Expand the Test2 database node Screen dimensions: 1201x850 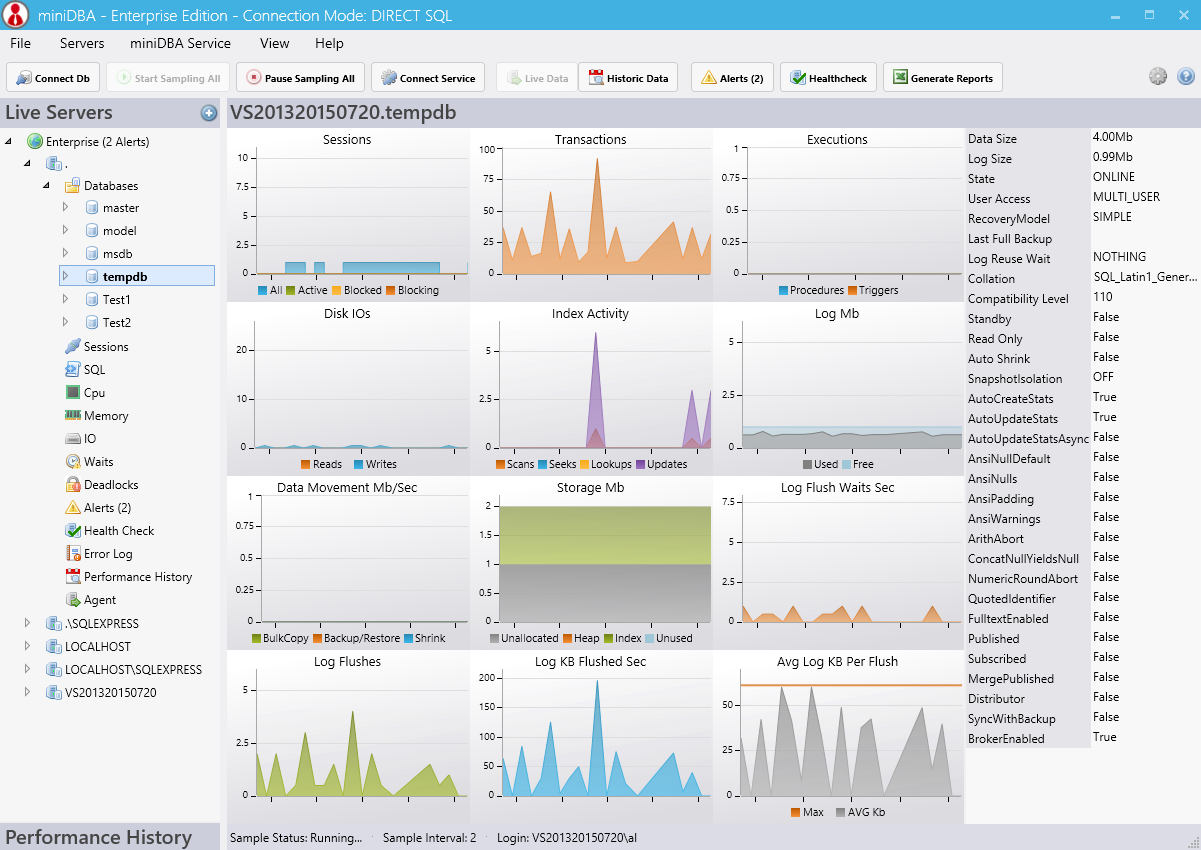point(66,322)
